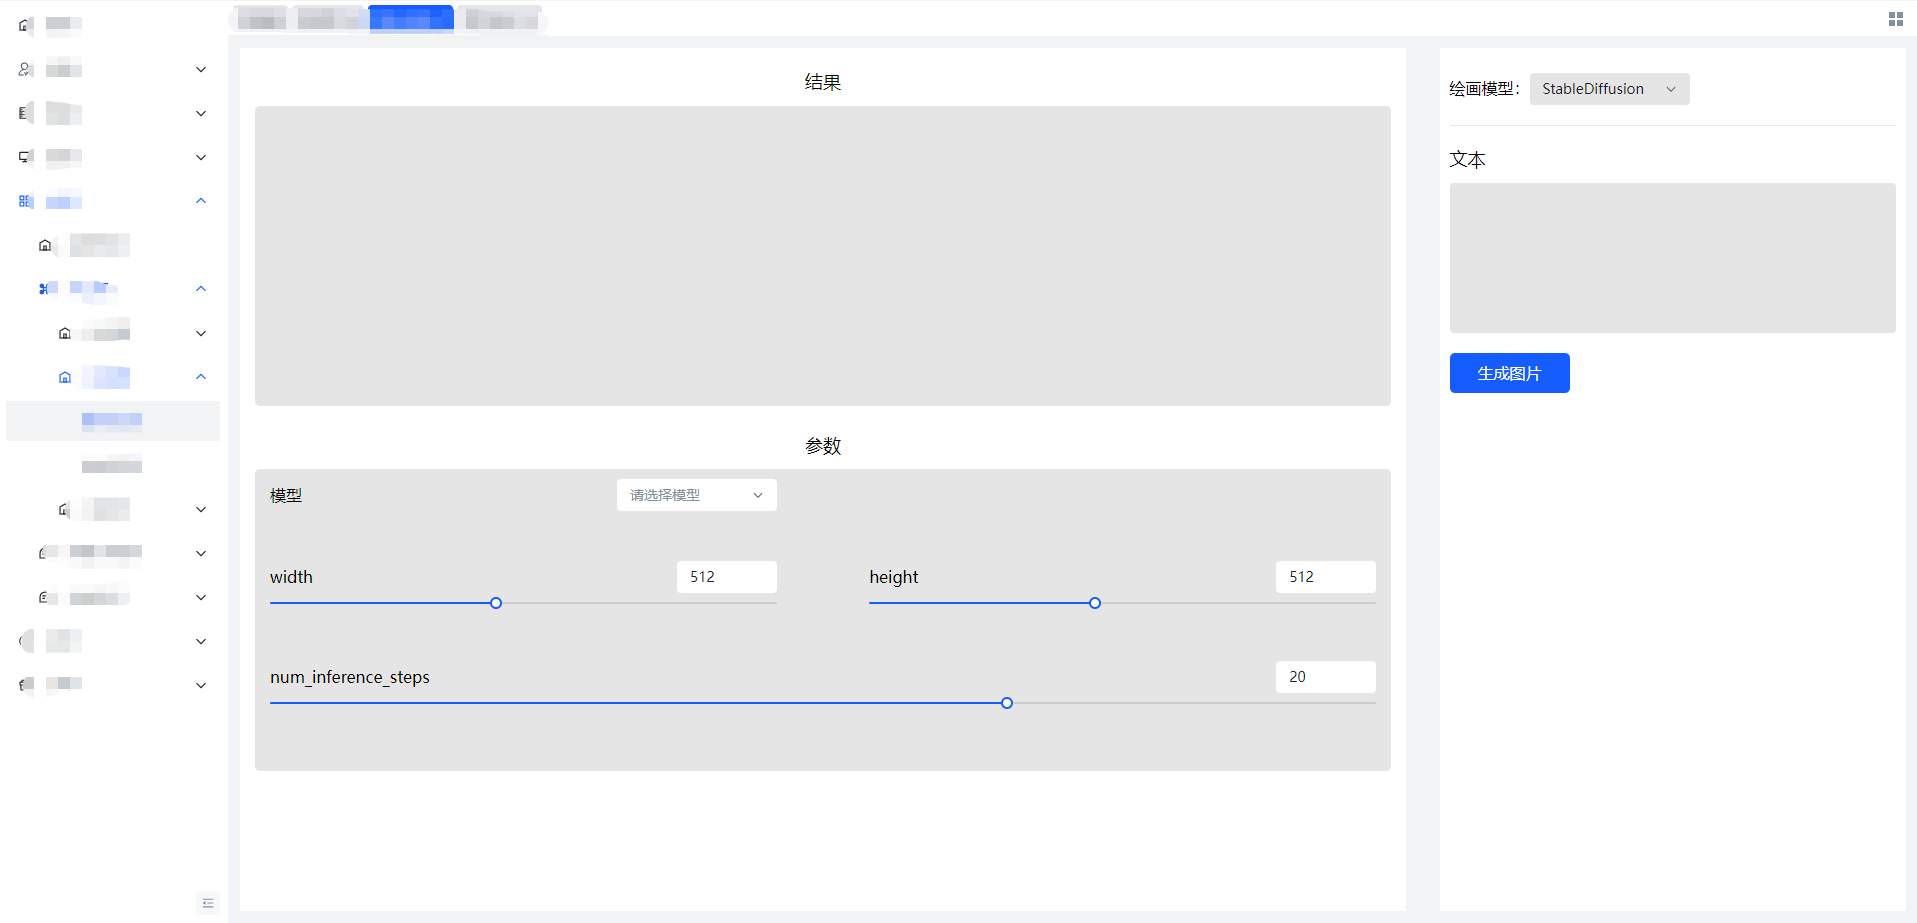This screenshot has width=1917, height=923.
Task: Click the height value field showing 512
Action: point(1325,577)
